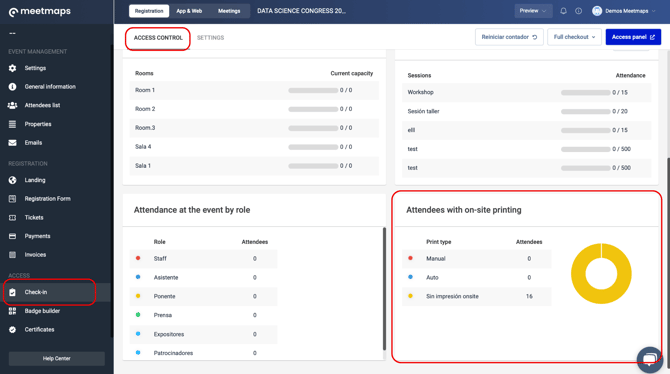The height and width of the screenshot is (374, 670).
Task: Expand the Demos Meetmaps account menu
Action: [624, 11]
